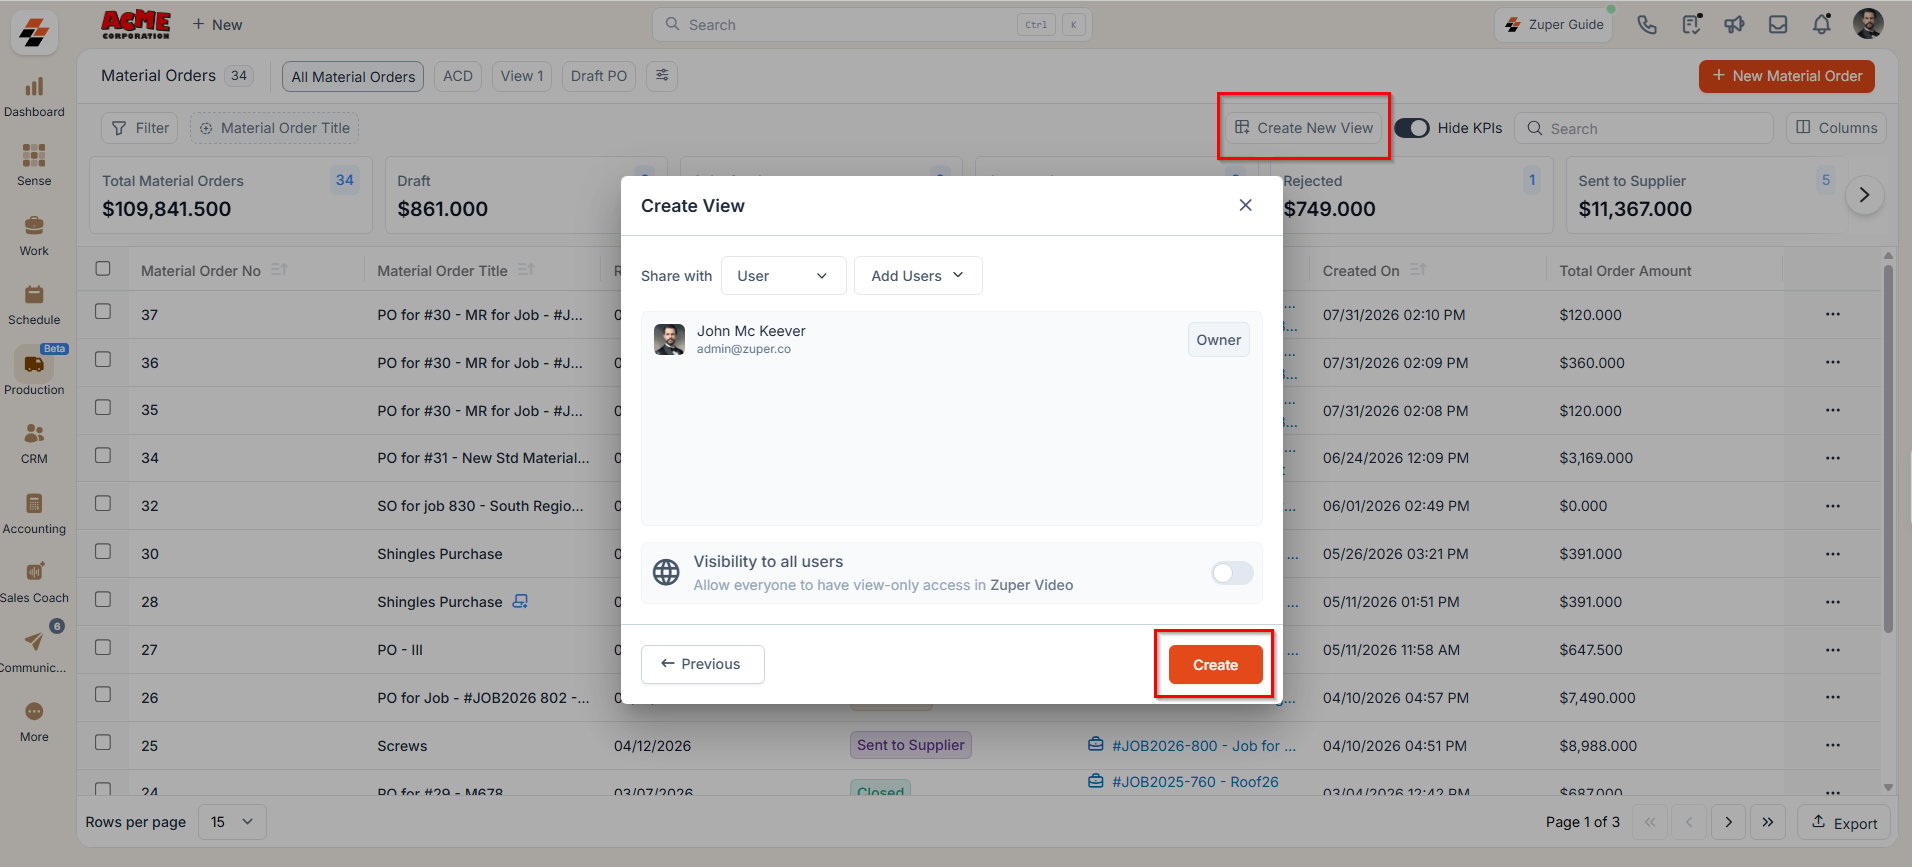Open Schedule in the sidebar
Screen dimensions: 1912x867
[34, 305]
